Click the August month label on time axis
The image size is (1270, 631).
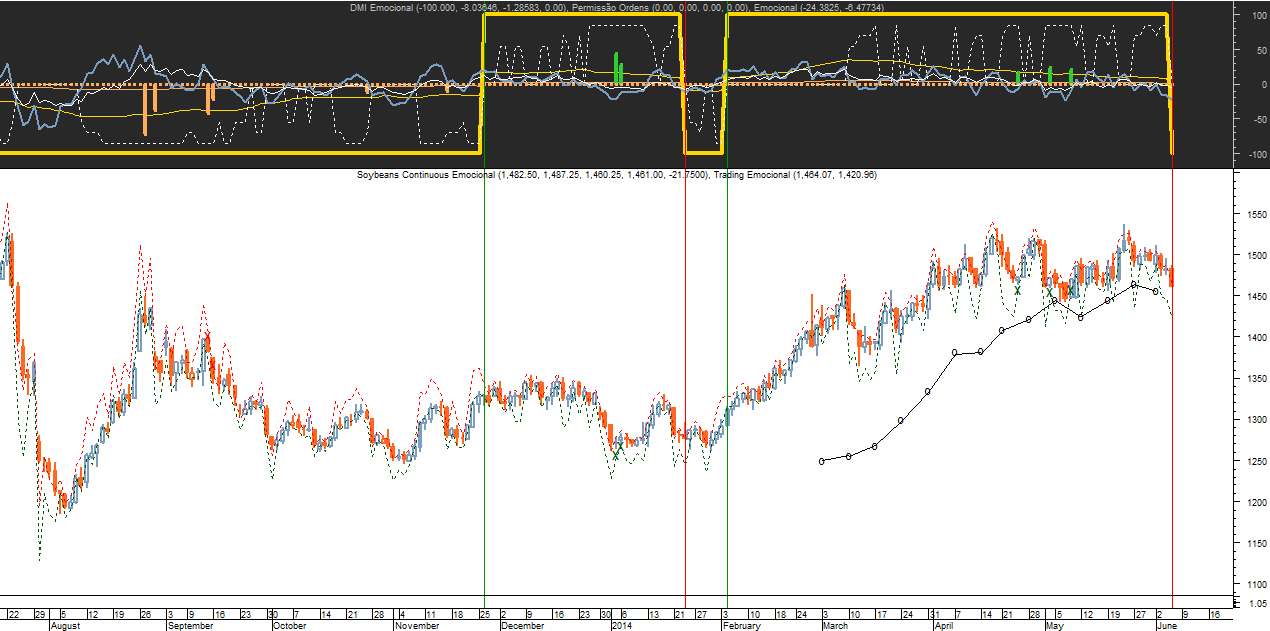click(64, 625)
